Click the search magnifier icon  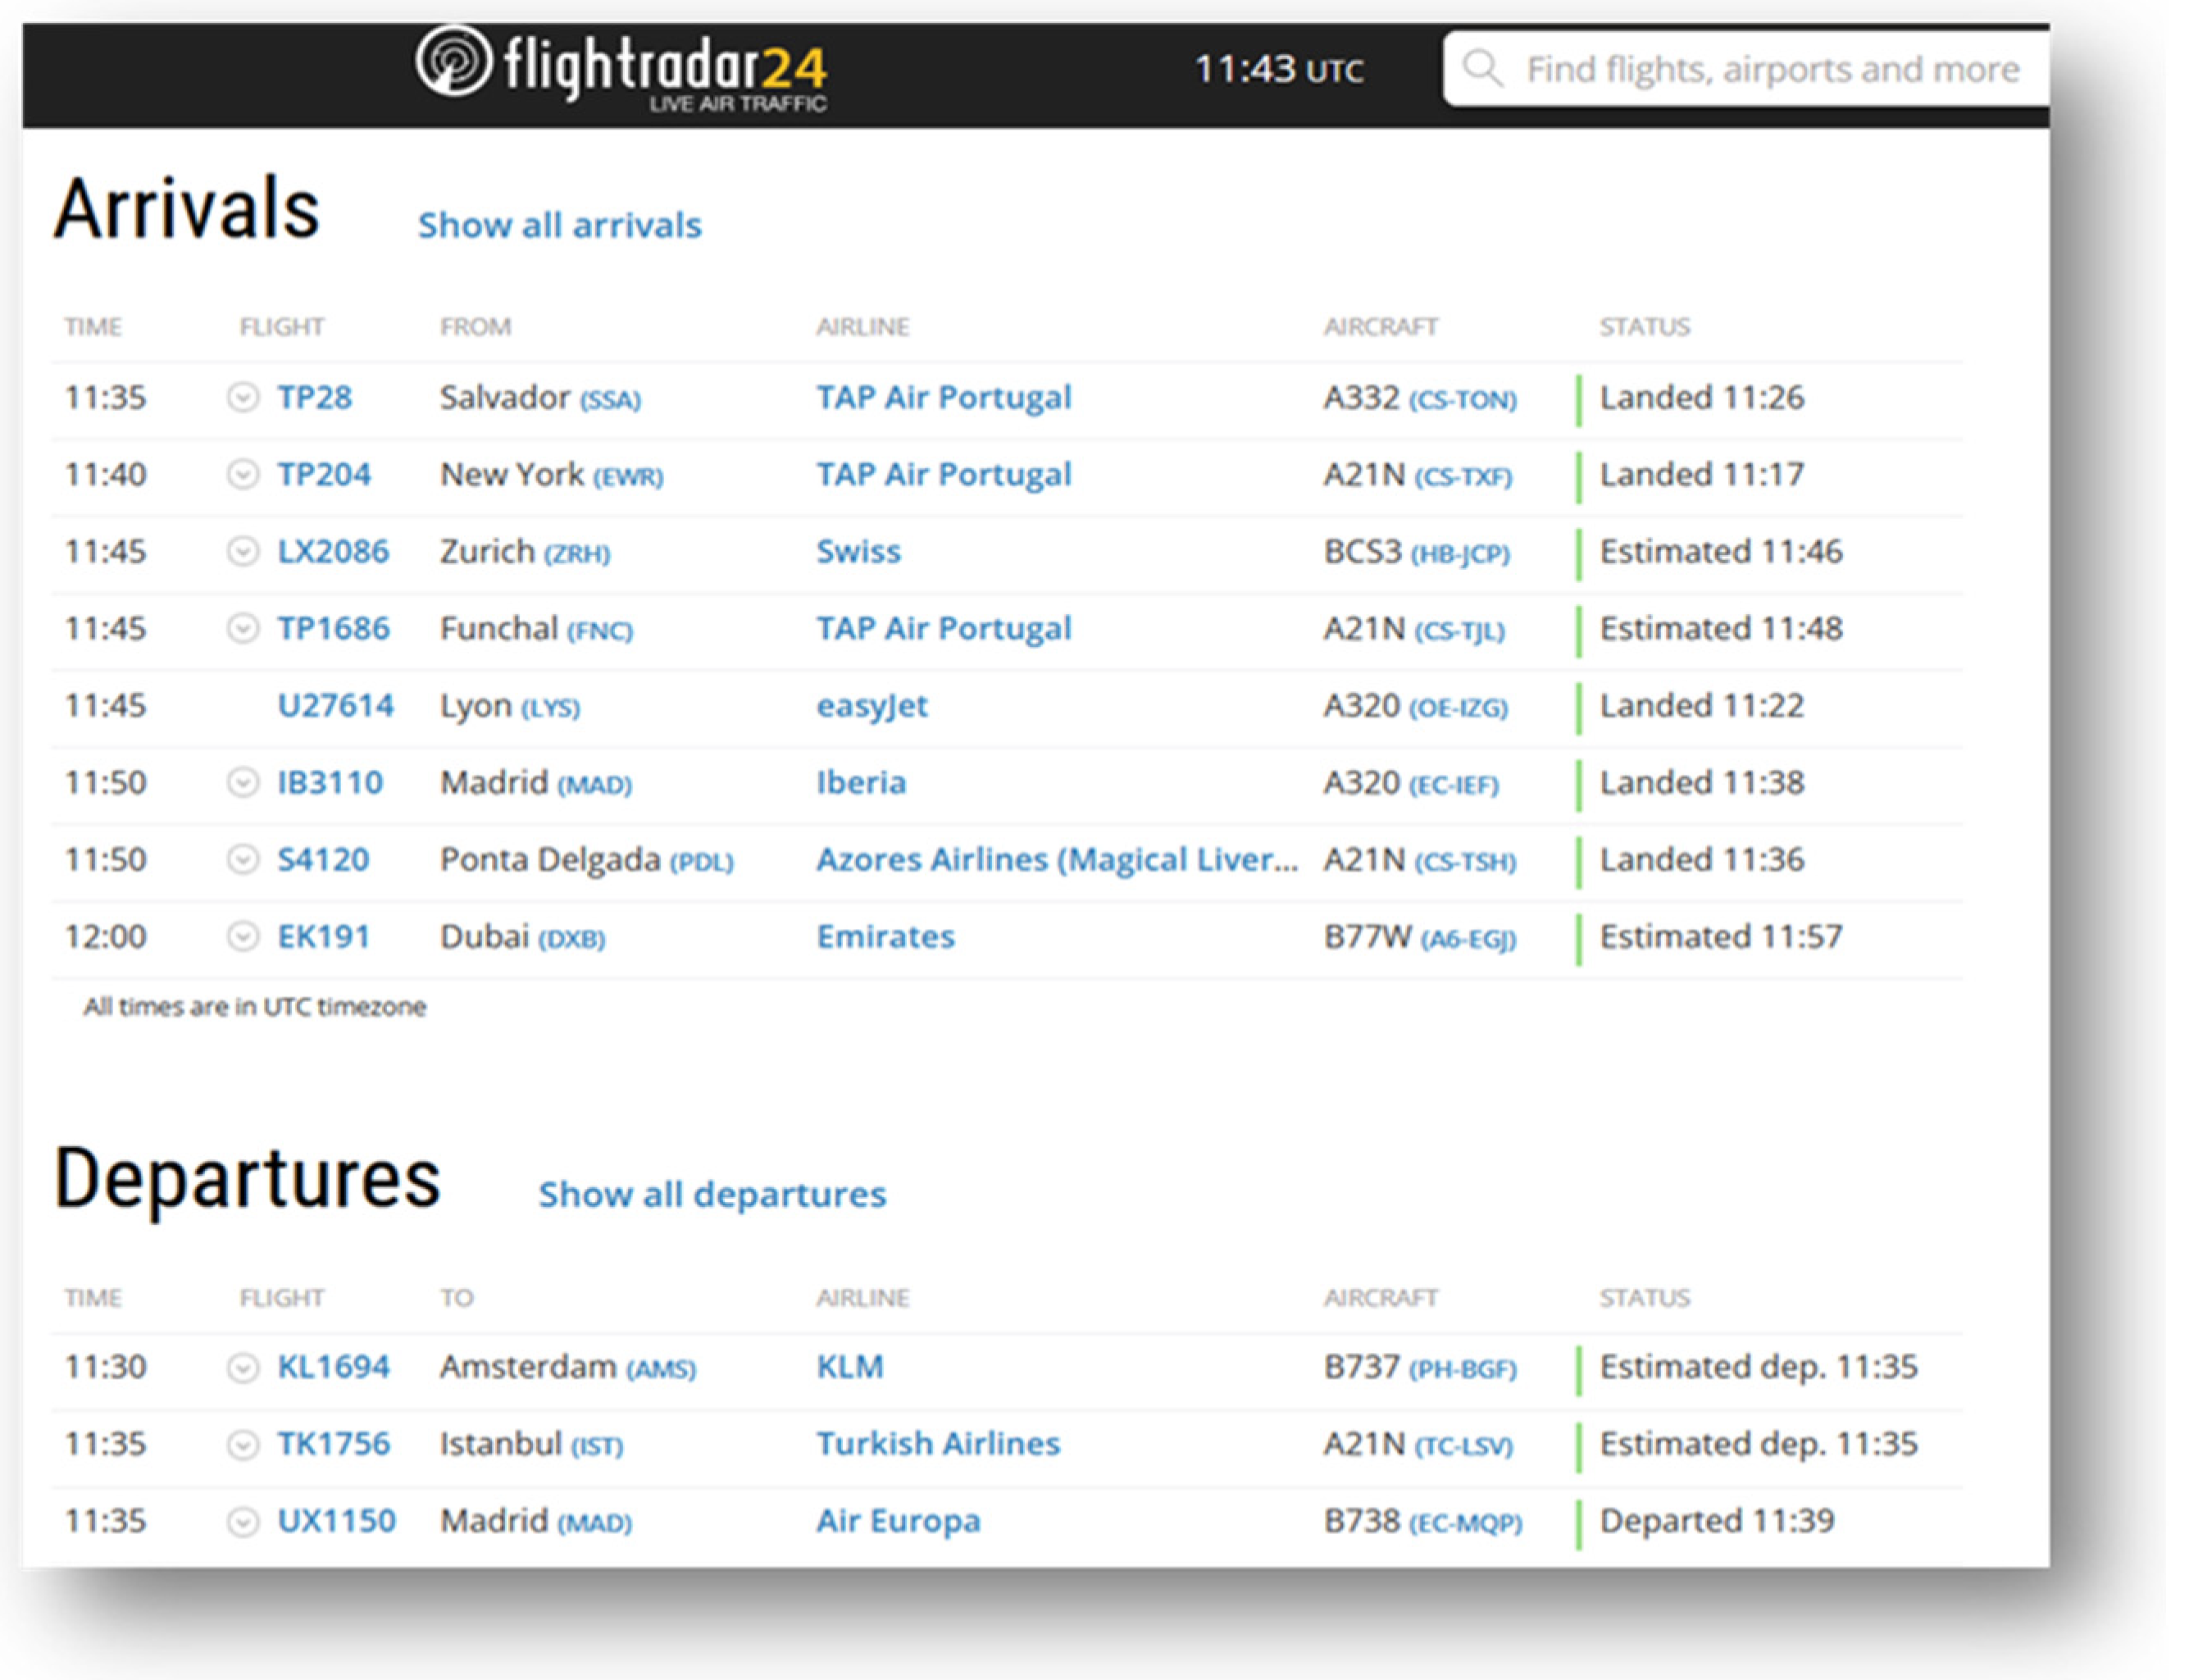coord(1482,69)
